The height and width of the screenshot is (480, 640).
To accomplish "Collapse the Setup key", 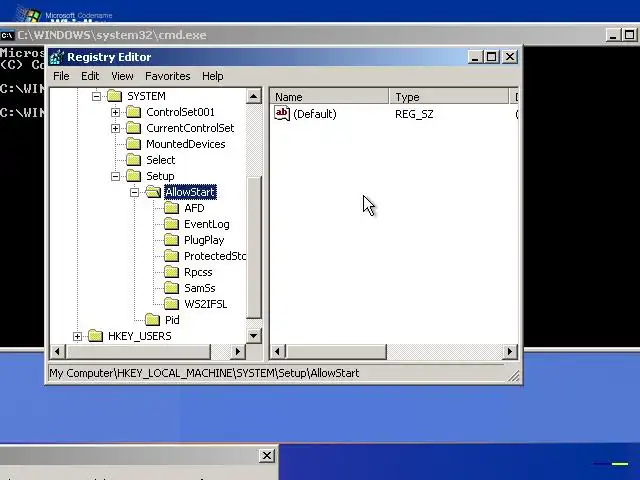I will click(116, 176).
